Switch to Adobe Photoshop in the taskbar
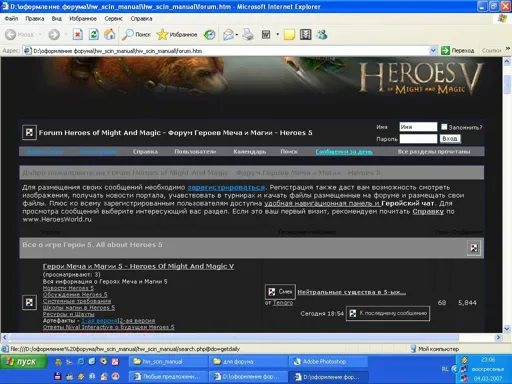 point(328,362)
